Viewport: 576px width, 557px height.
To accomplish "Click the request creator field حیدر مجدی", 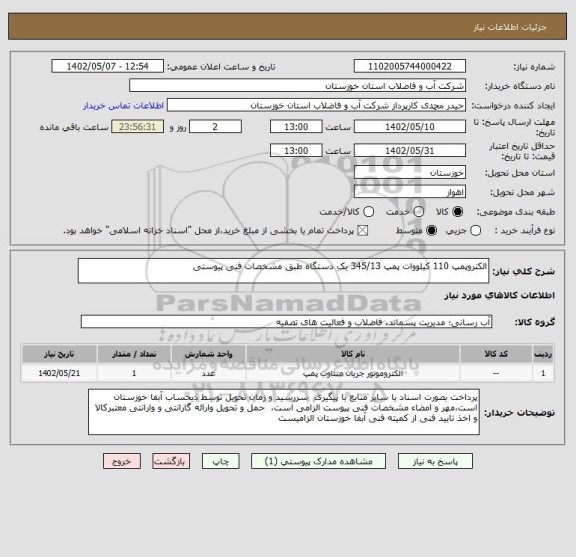I will (x=316, y=105).
